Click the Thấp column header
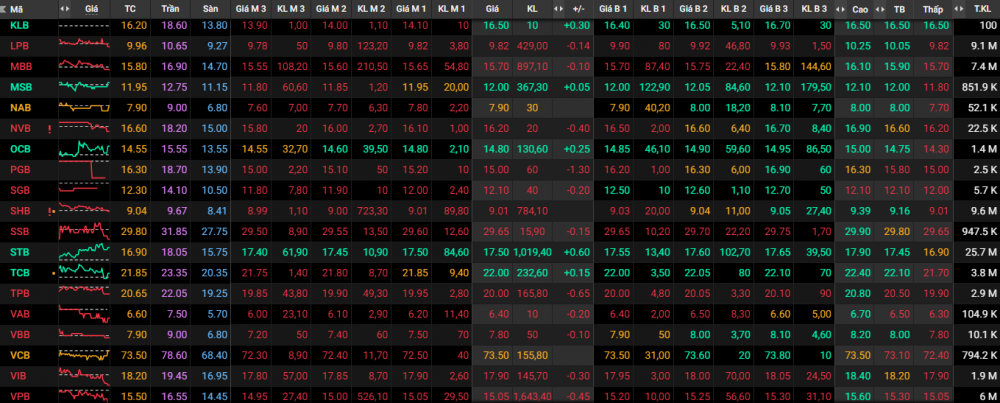1000x403 pixels. [x=934, y=9]
